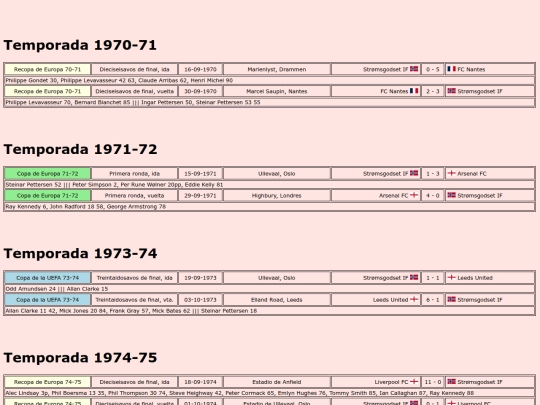
Task: Click the green Copa de Europa 71-72 cell, vuelta row
Action: pos(48,196)
